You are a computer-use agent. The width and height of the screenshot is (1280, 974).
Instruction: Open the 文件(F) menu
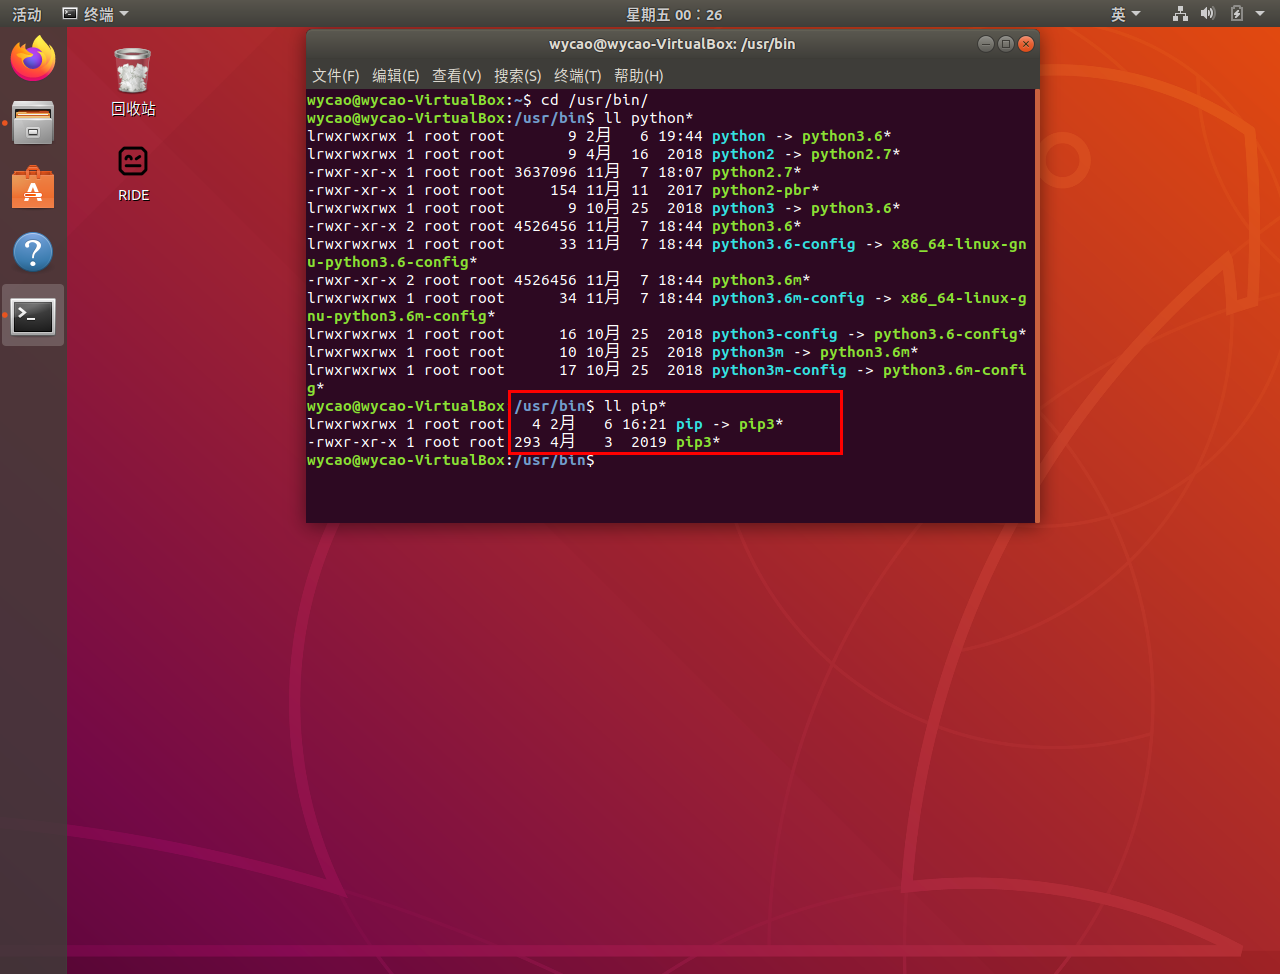335,76
